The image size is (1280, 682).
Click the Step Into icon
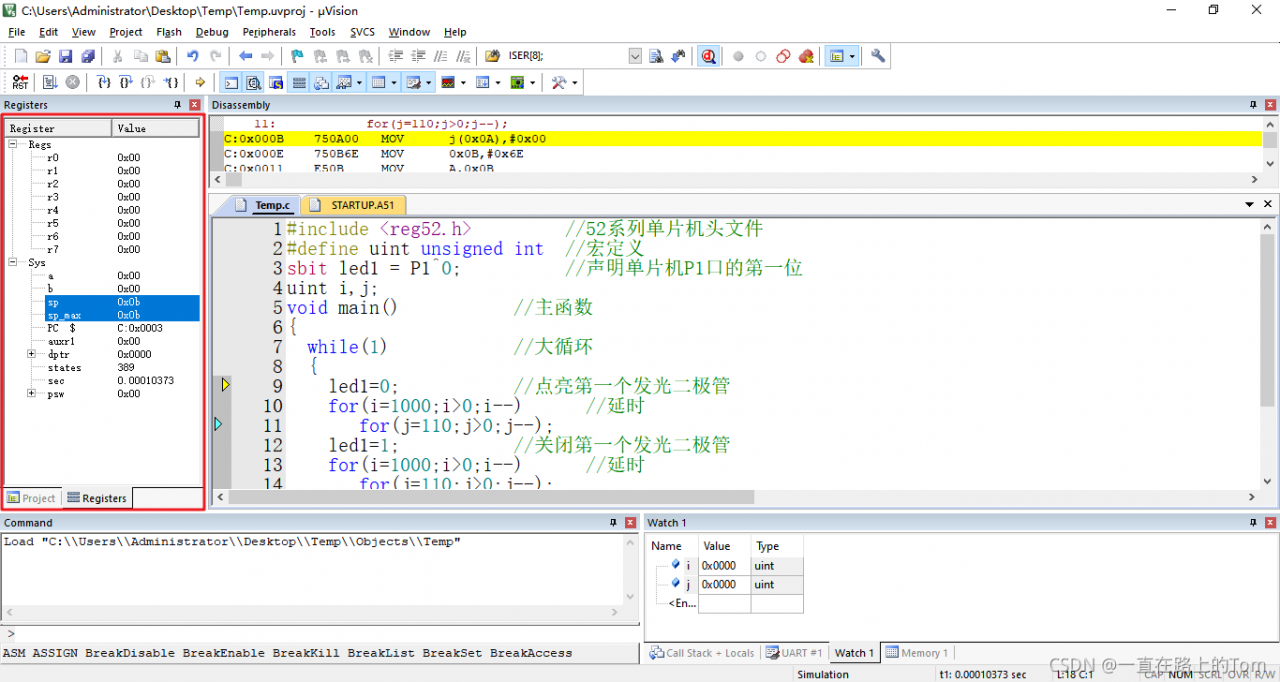(103, 82)
